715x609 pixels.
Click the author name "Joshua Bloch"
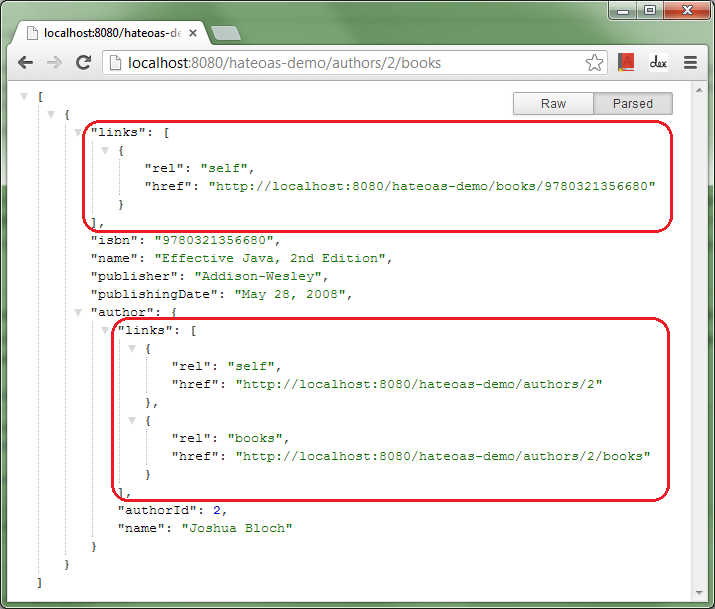coord(237,528)
